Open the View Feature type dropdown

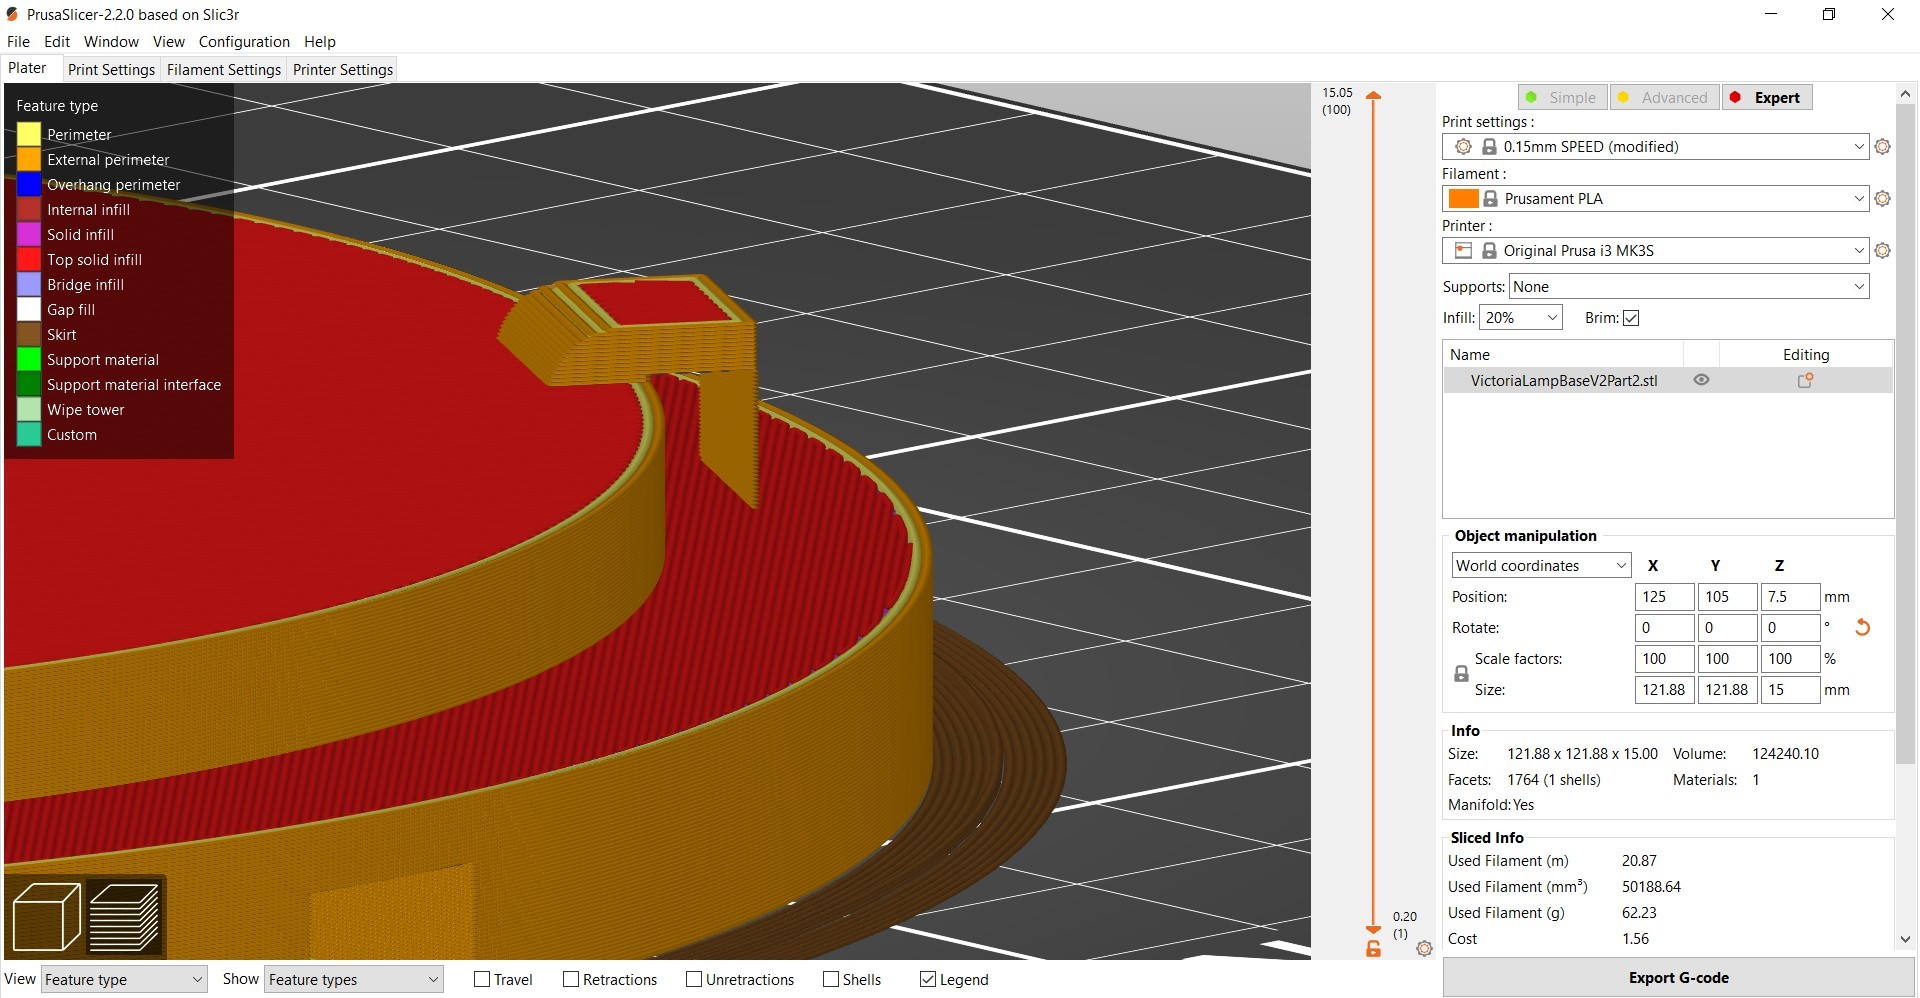(x=124, y=980)
